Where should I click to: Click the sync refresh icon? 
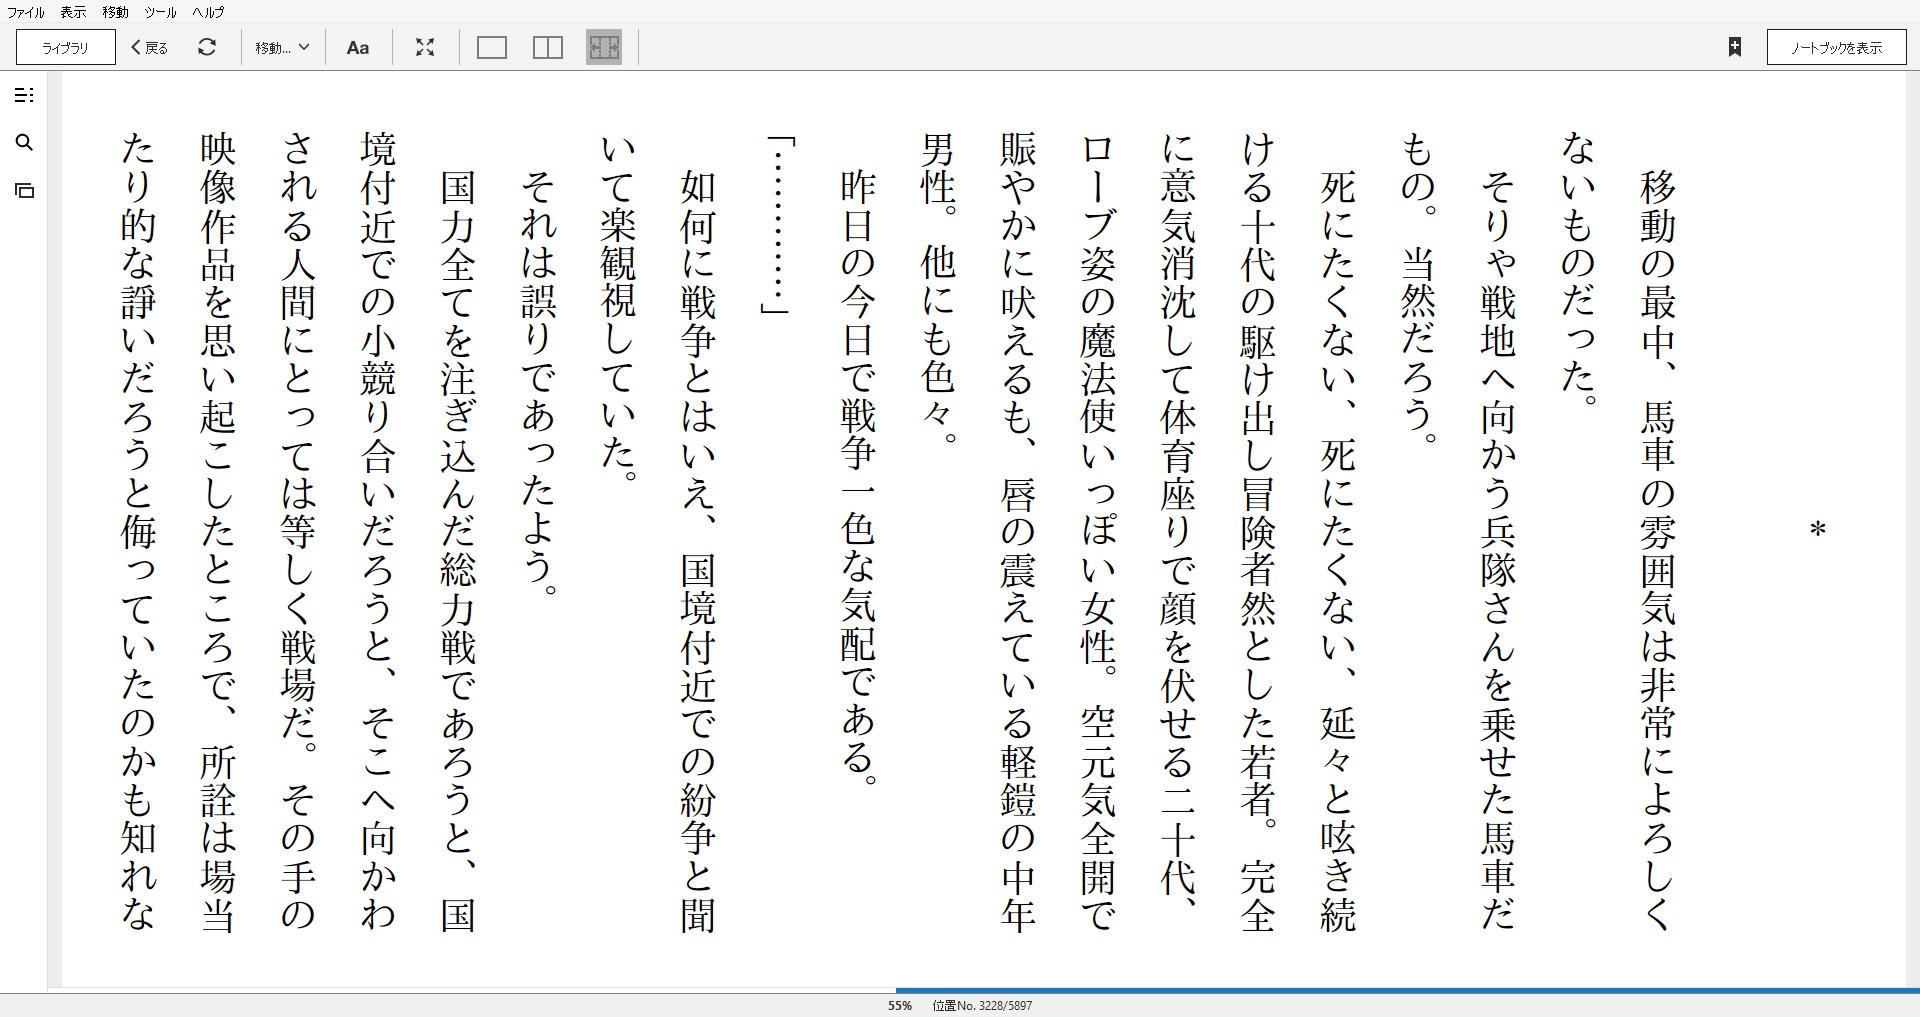pos(207,47)
